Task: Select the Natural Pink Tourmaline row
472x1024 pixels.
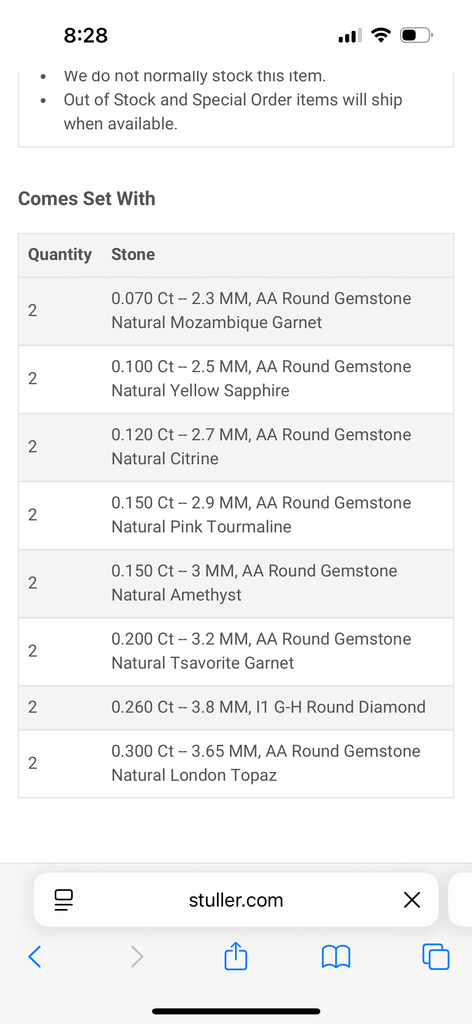Action: coord(236,515)
